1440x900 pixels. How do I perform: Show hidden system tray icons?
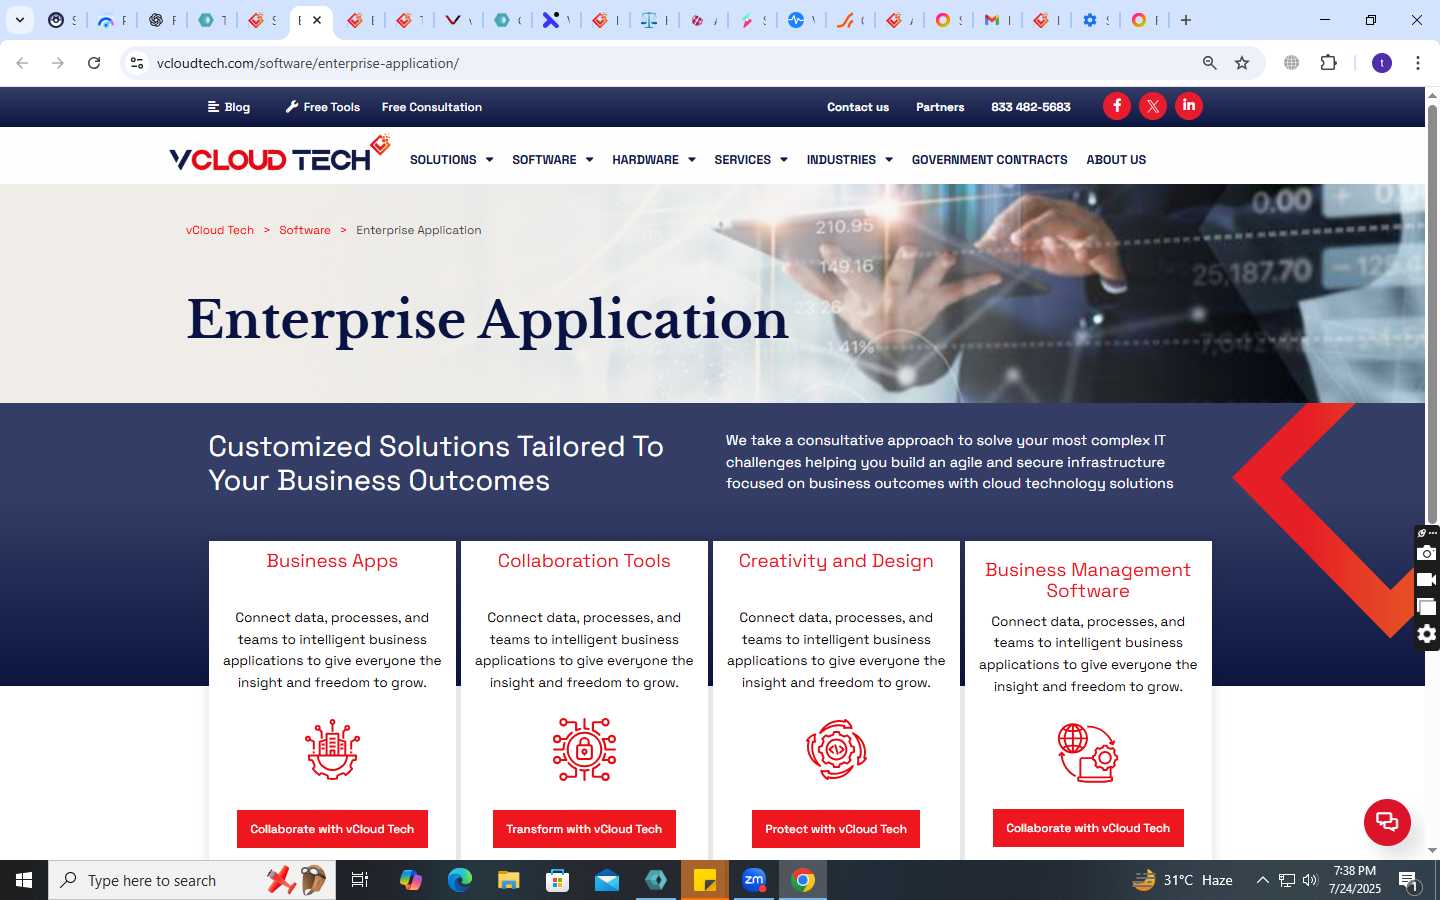pyautogui.click(x=1262, y=880)
